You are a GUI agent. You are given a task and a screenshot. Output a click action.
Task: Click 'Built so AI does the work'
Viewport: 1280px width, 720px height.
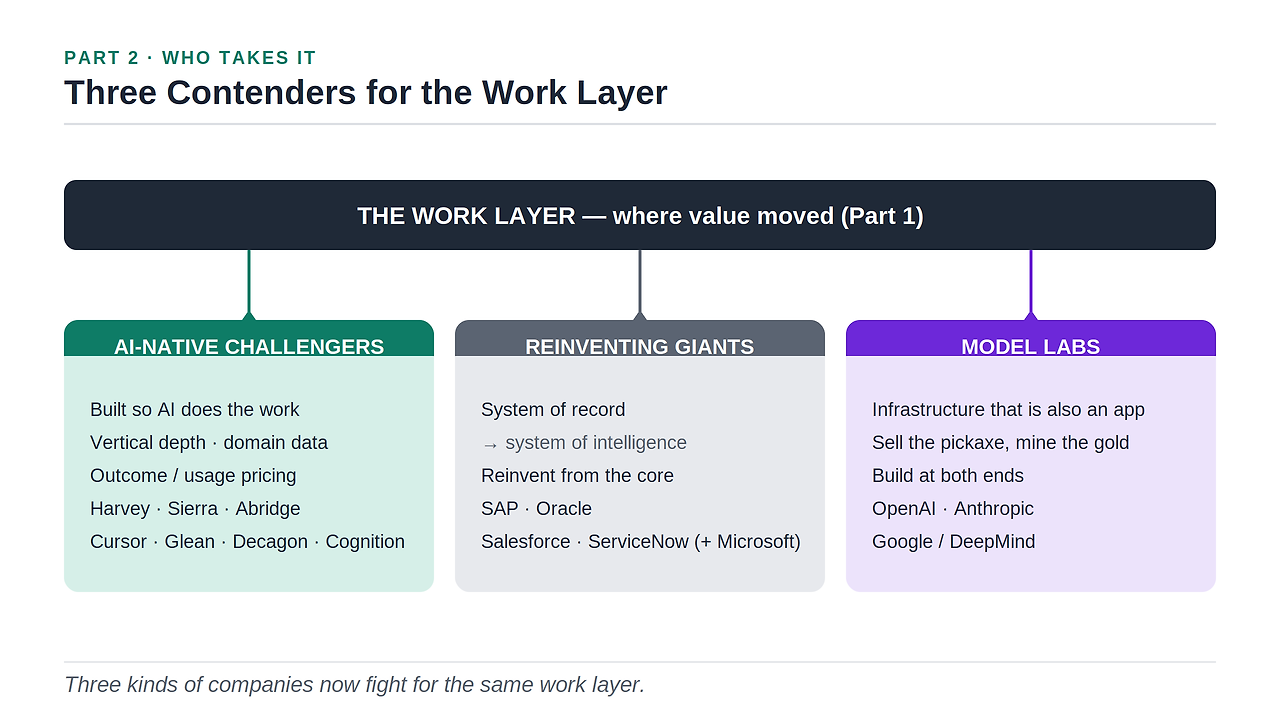195,410
